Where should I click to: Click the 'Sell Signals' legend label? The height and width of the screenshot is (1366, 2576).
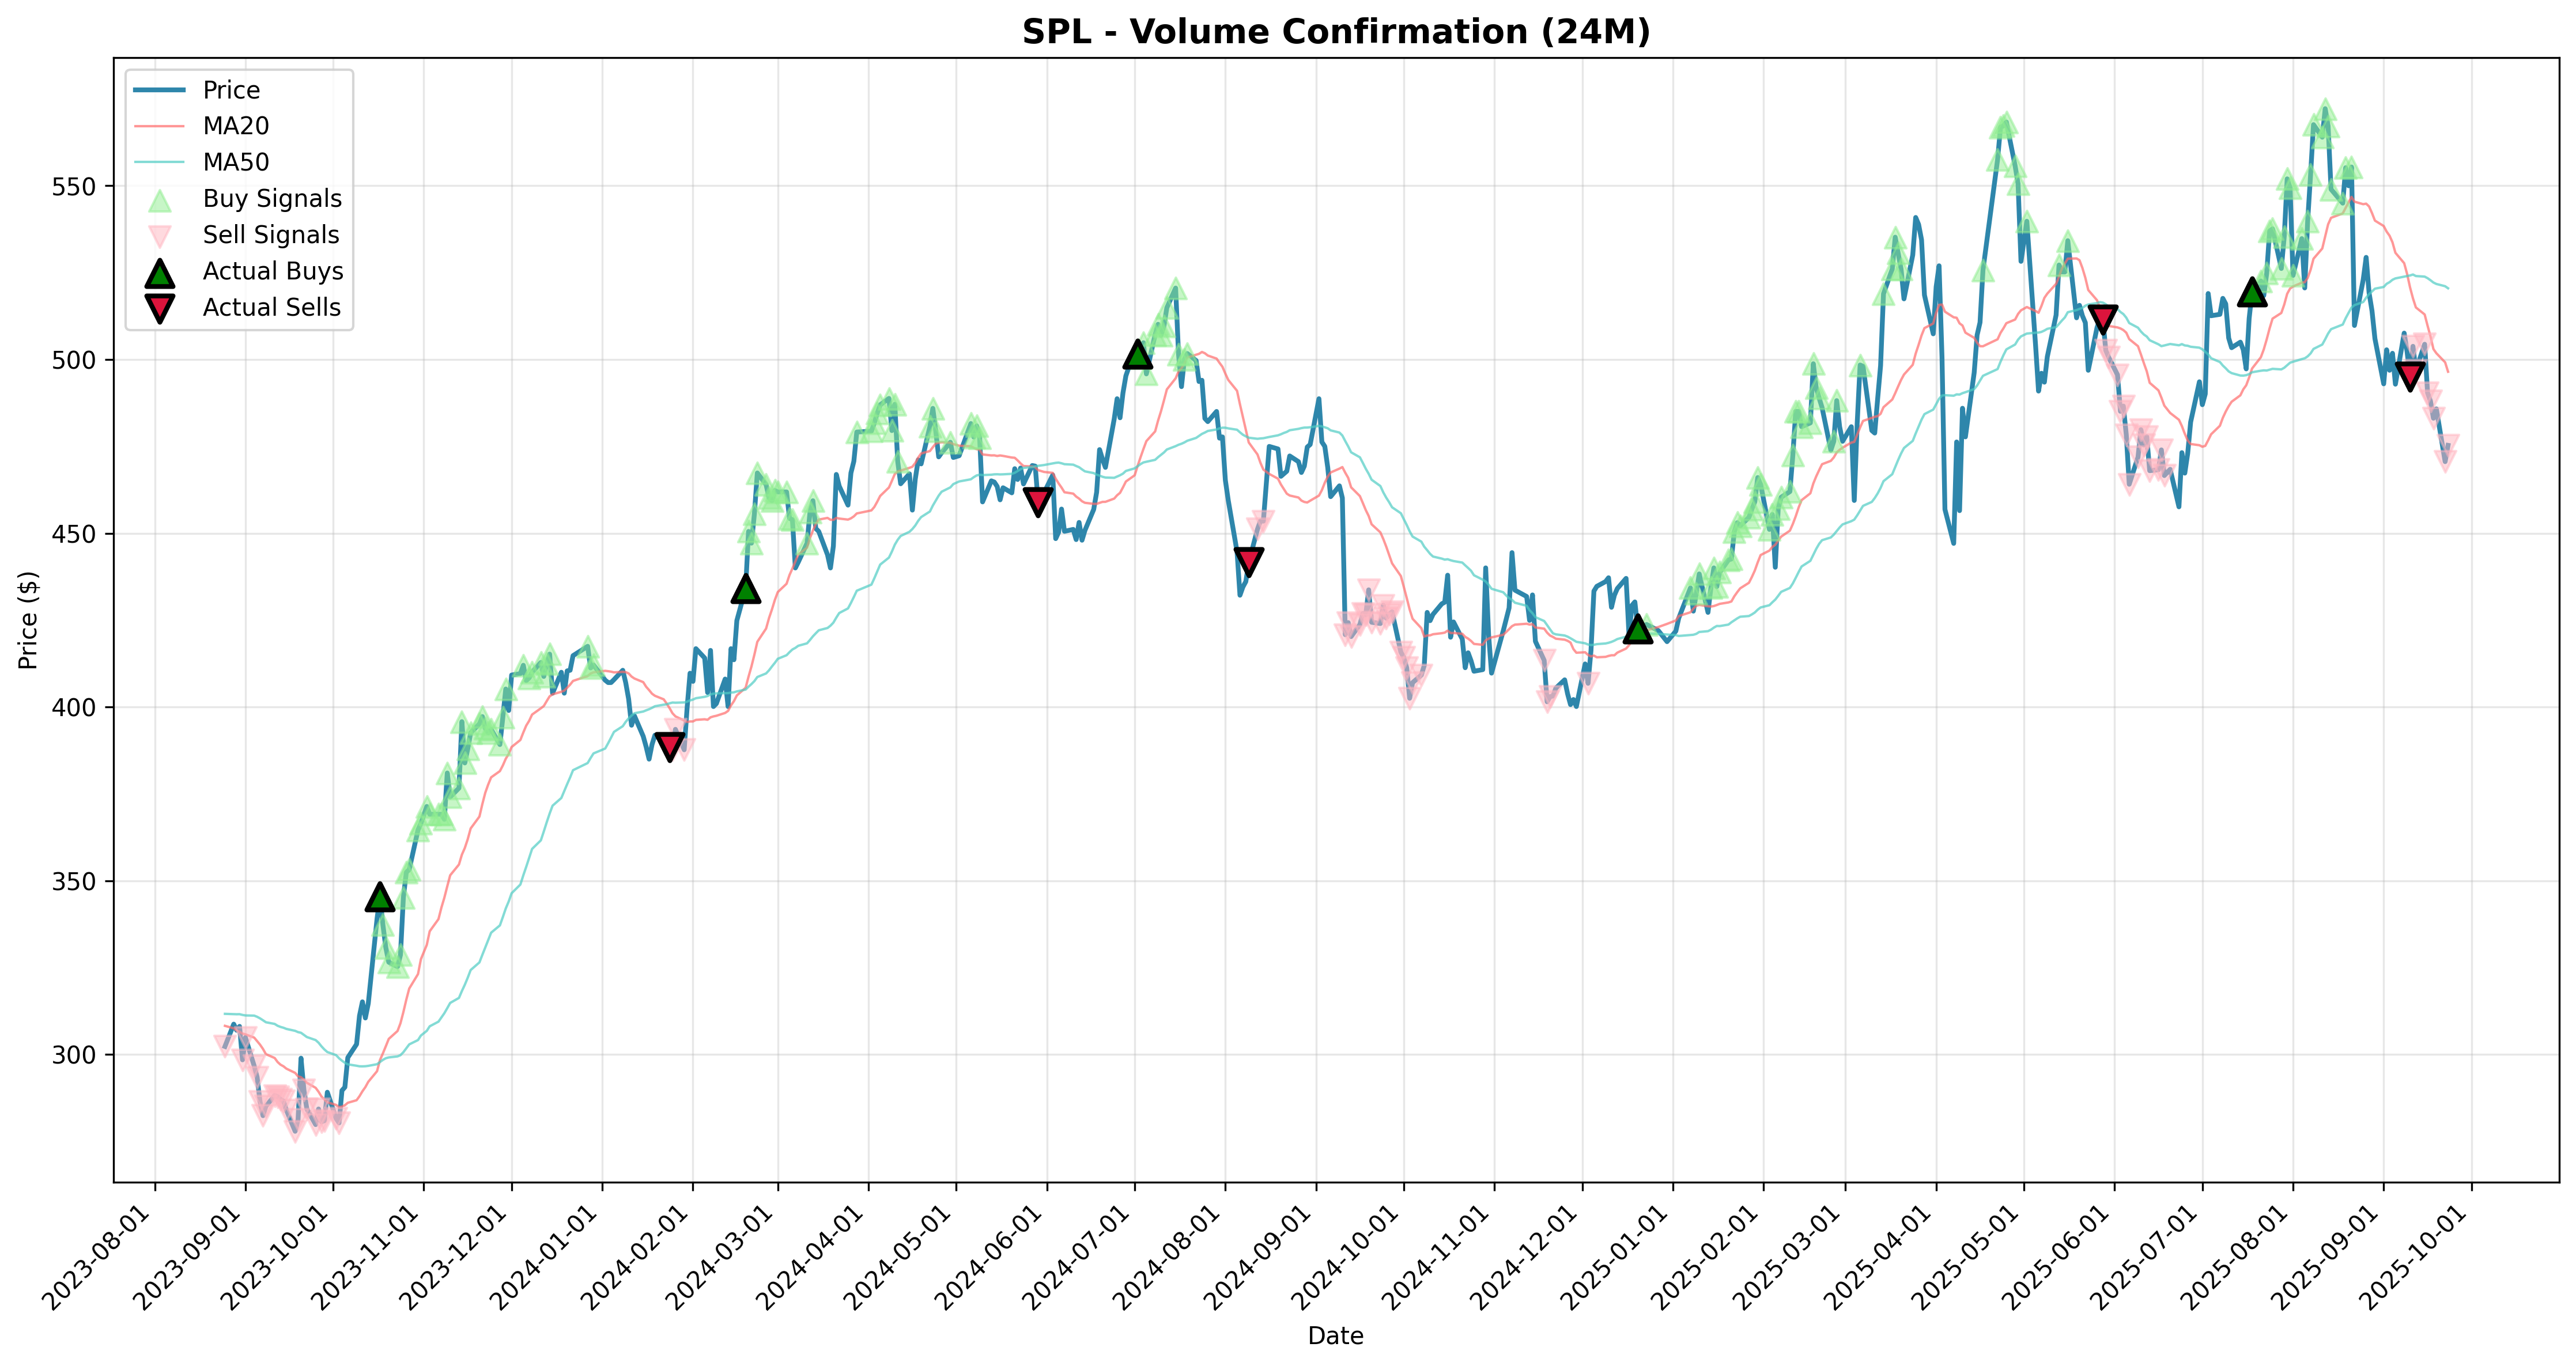point(271,235)
